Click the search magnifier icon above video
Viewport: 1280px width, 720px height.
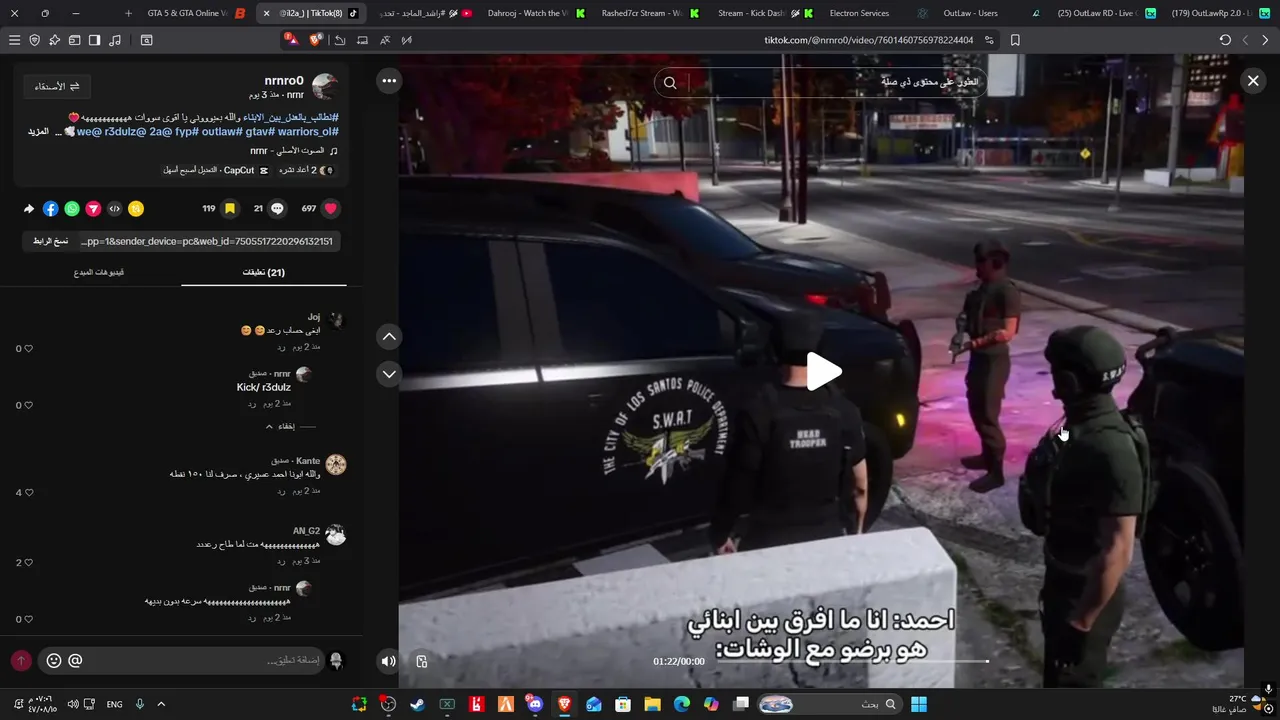point(670,83)
